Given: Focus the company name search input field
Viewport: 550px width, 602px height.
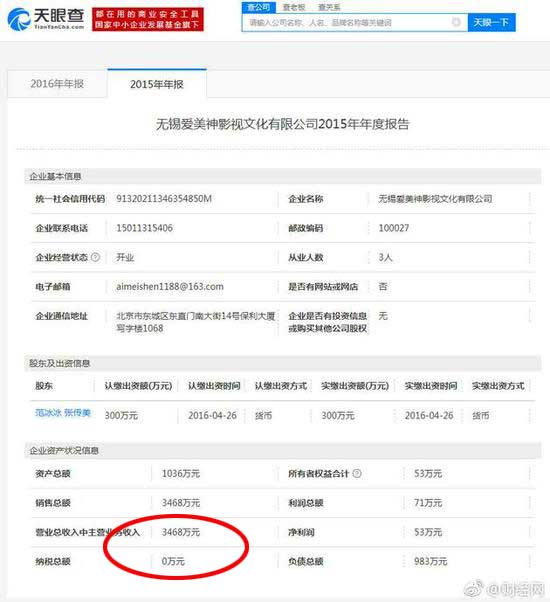Looking at the screenshot, I should [355, 23].
